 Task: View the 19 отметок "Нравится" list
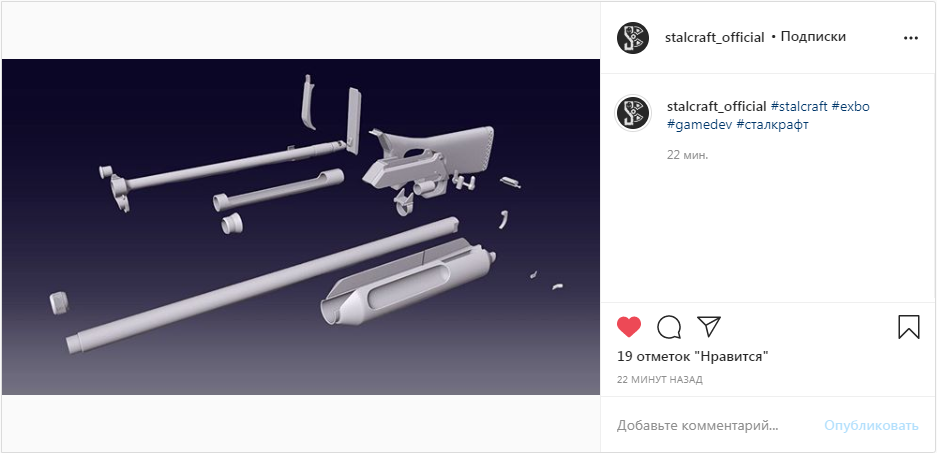click(x=692, y=357)
